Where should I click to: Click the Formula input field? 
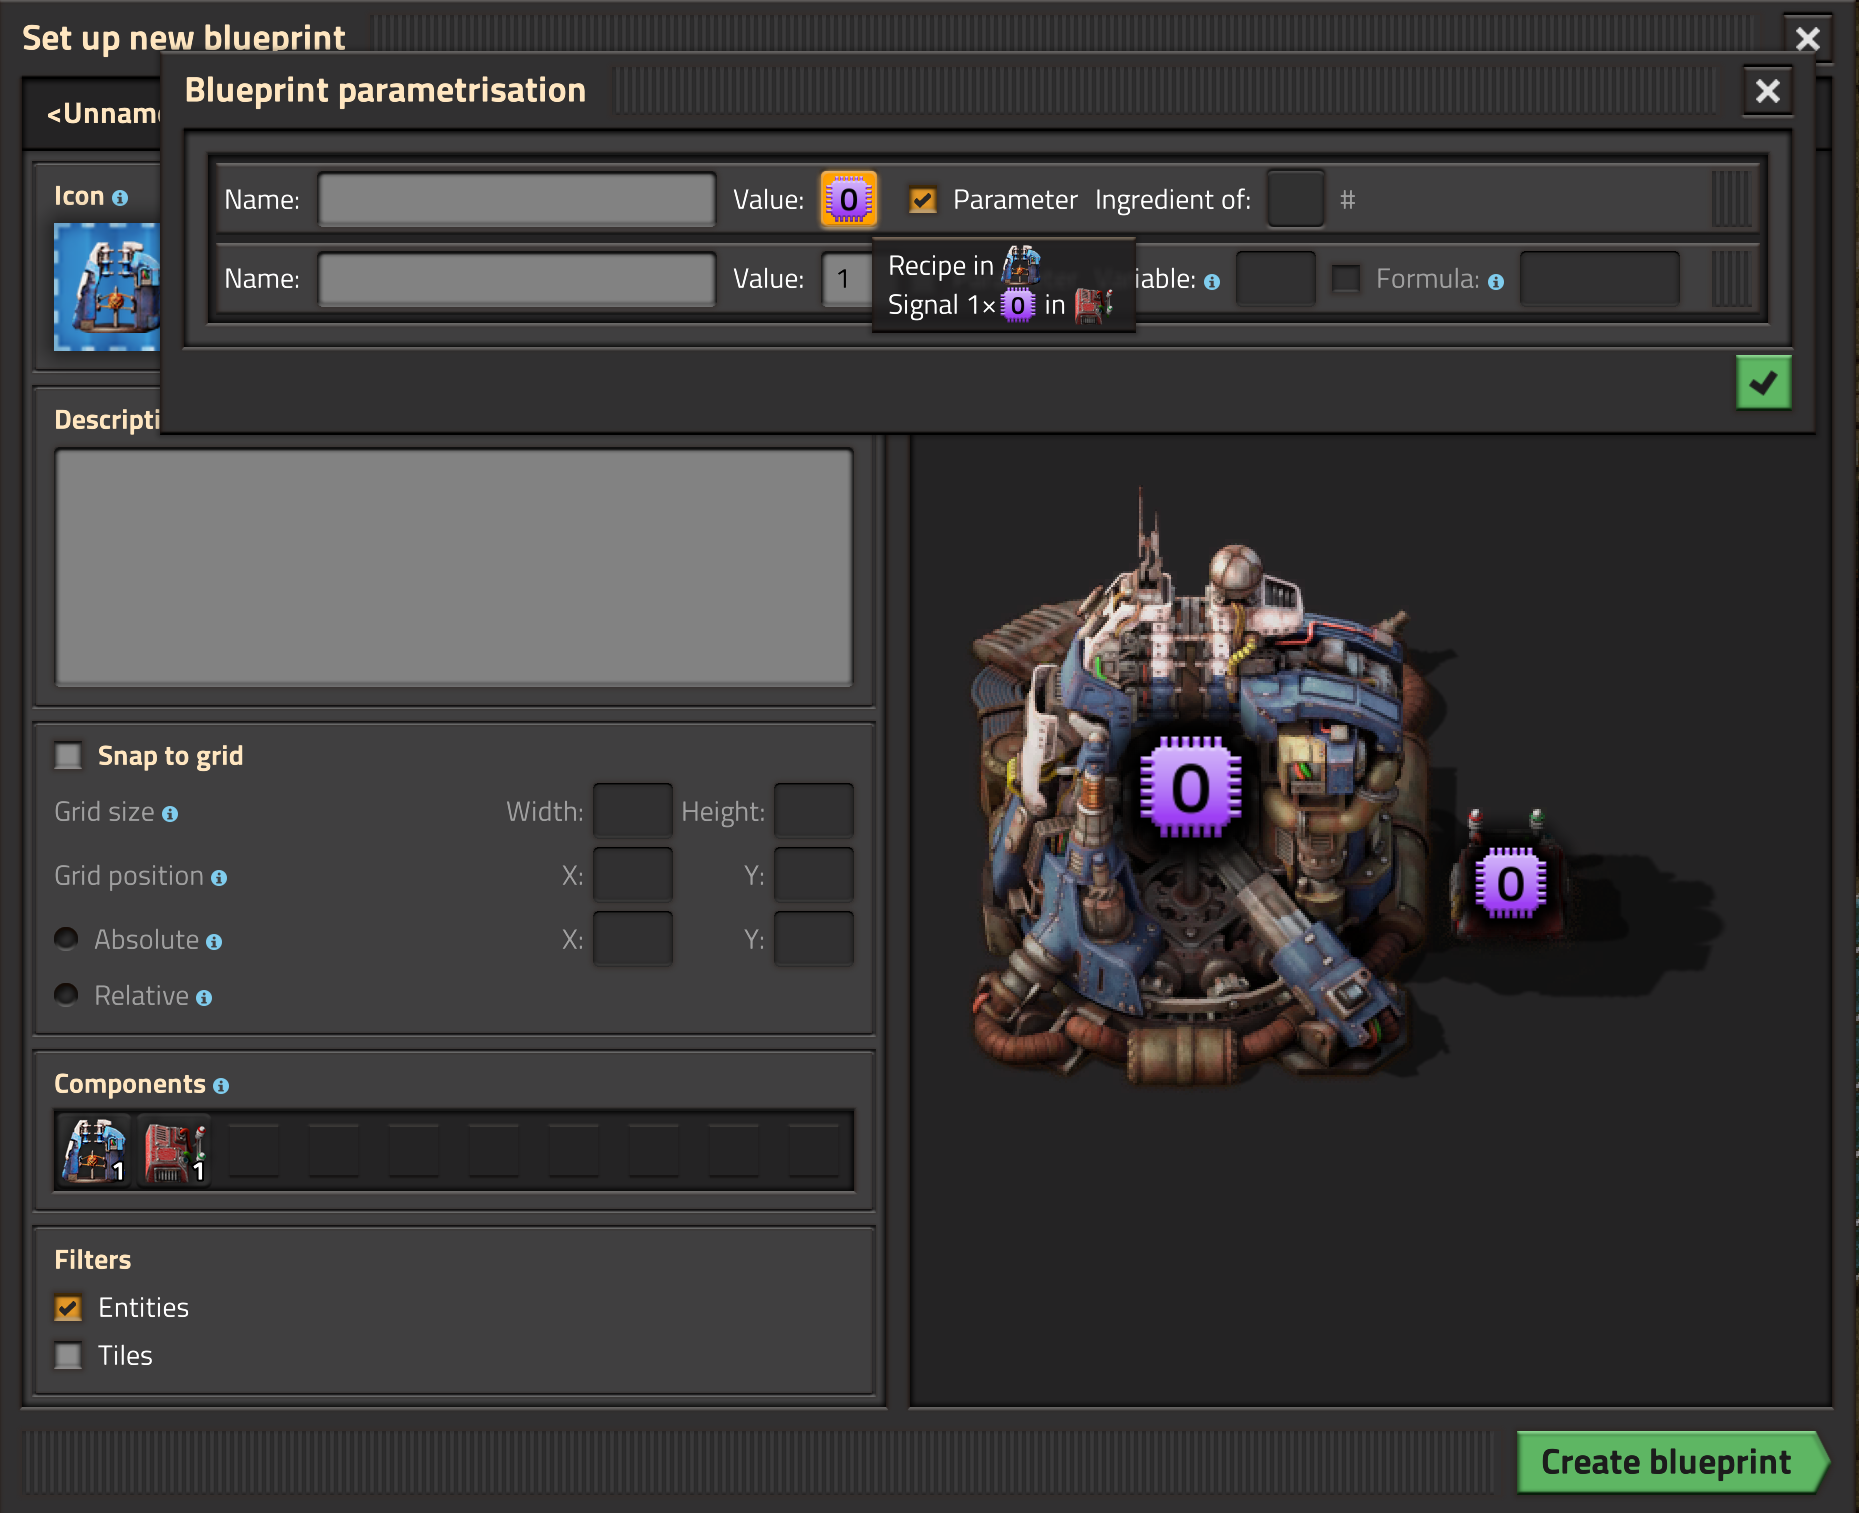click(1600, 278)
